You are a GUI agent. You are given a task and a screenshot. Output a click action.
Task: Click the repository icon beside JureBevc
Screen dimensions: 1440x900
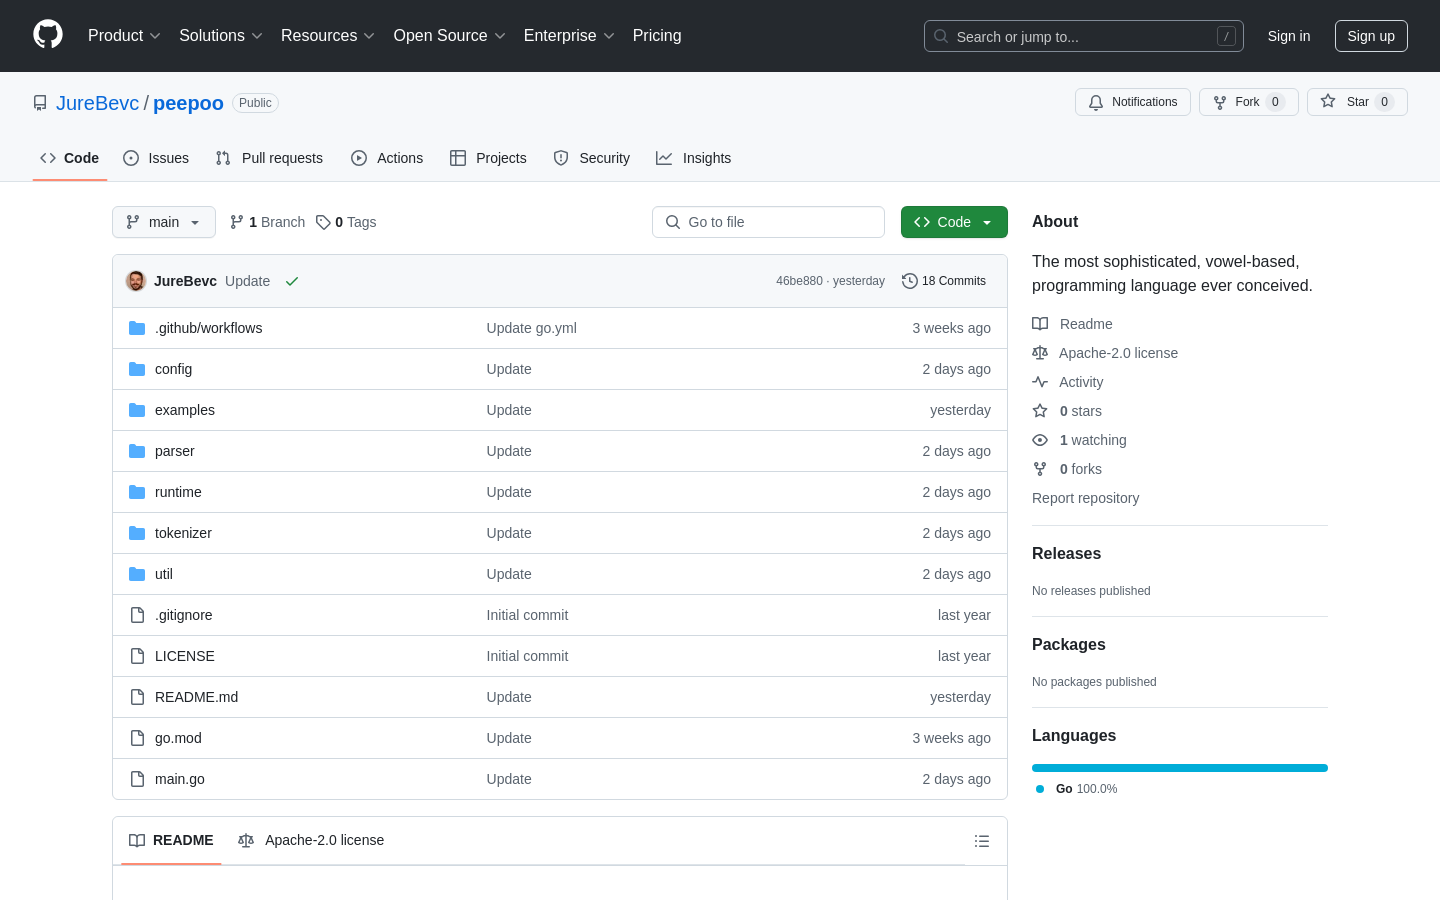[x=40, y=103]
